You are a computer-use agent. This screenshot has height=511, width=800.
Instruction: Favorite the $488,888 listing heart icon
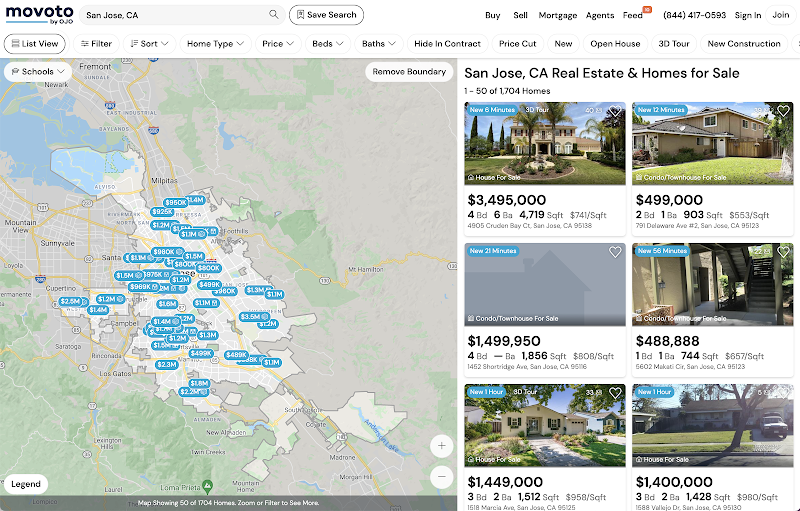click(x=783, y=251)
